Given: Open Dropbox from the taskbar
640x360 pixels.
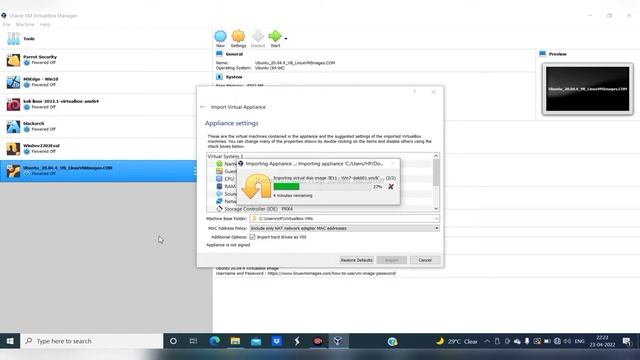Looking at the screenshot, I should (276, 341).
